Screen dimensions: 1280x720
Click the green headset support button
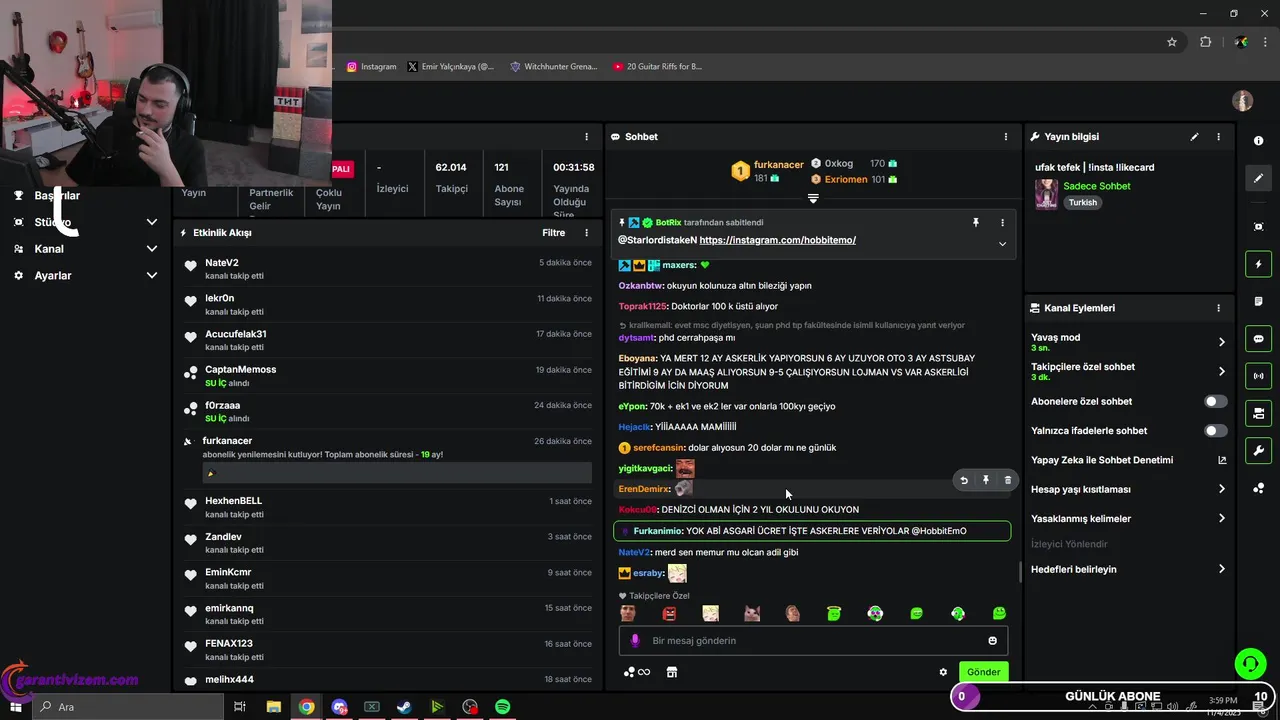[1249, 663]
